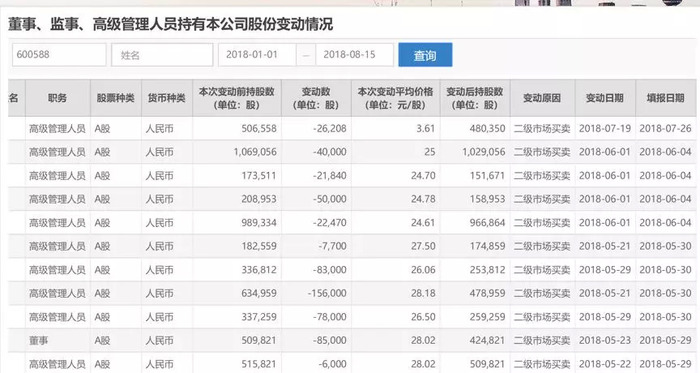Click the 变动后持股数 column header
700x373 pixels.
pos(475,98)
